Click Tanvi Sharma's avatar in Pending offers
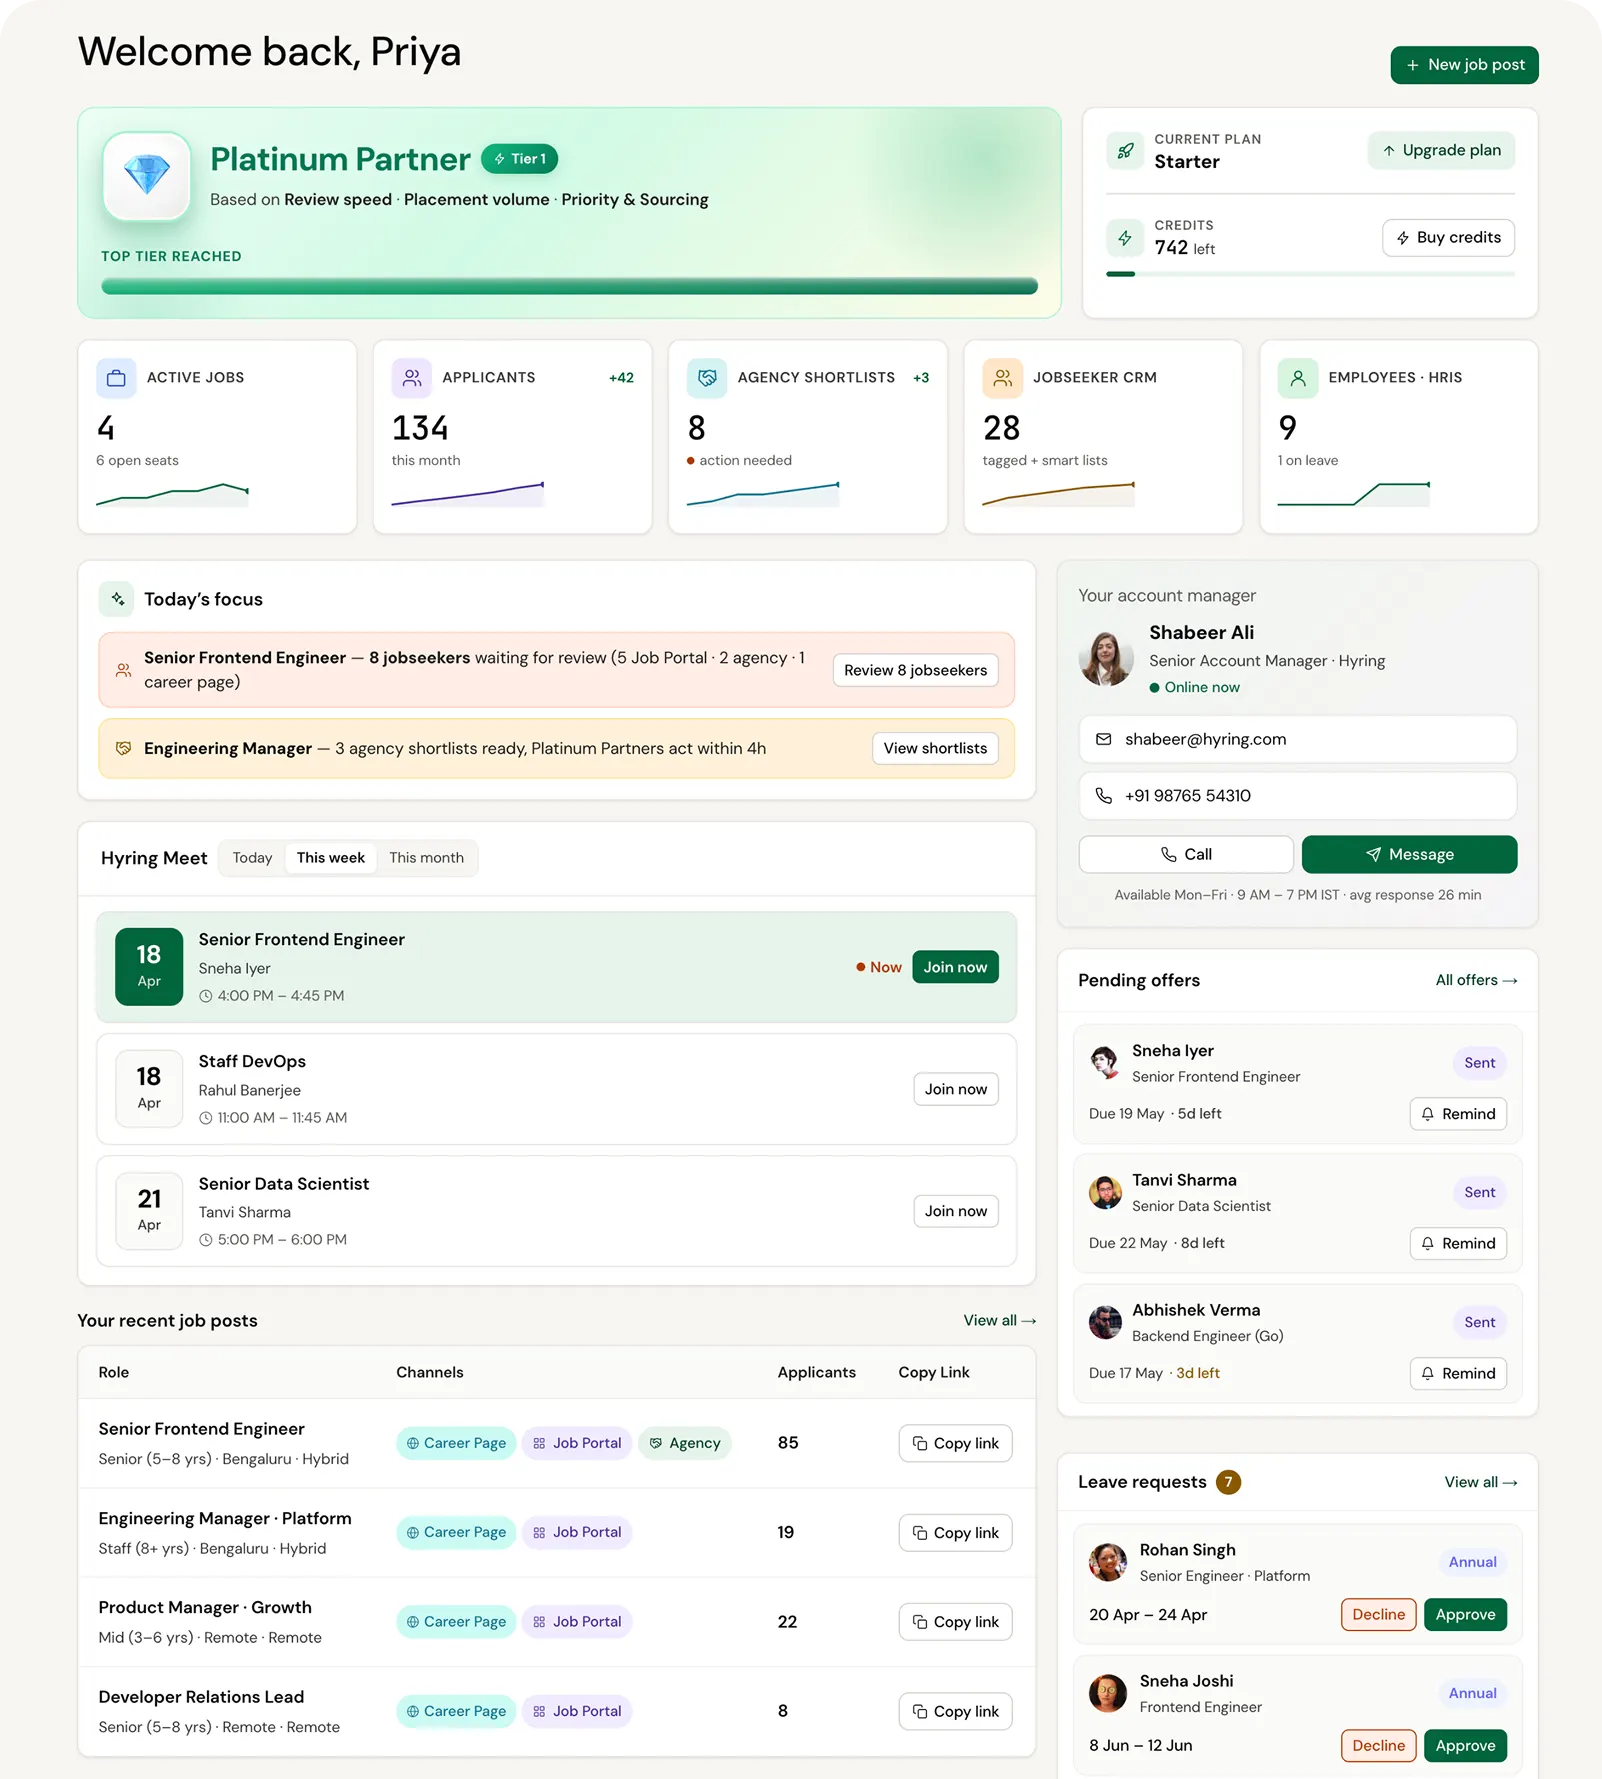This screenshot has height=1779, width=1602. point(1105,1192)
